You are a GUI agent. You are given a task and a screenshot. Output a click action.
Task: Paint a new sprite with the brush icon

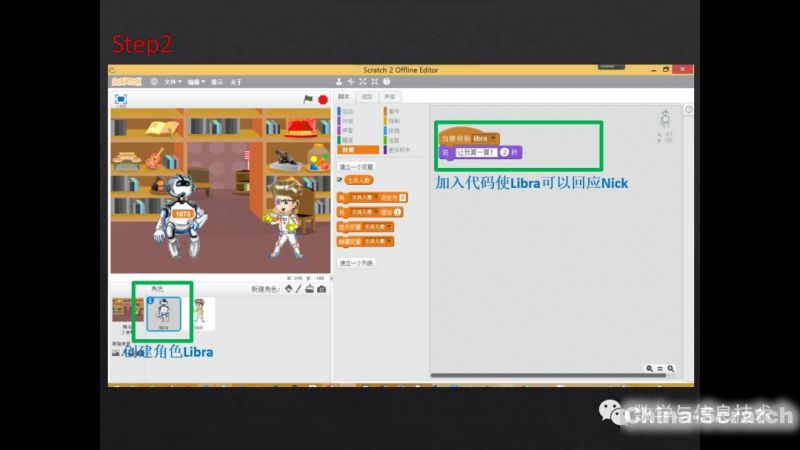click(298, 289)
